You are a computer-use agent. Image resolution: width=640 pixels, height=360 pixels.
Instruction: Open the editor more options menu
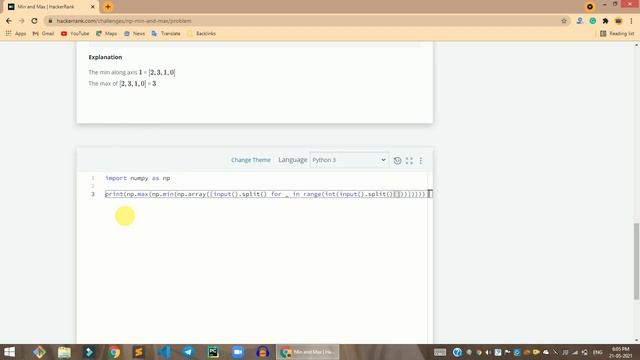(421, 160)
